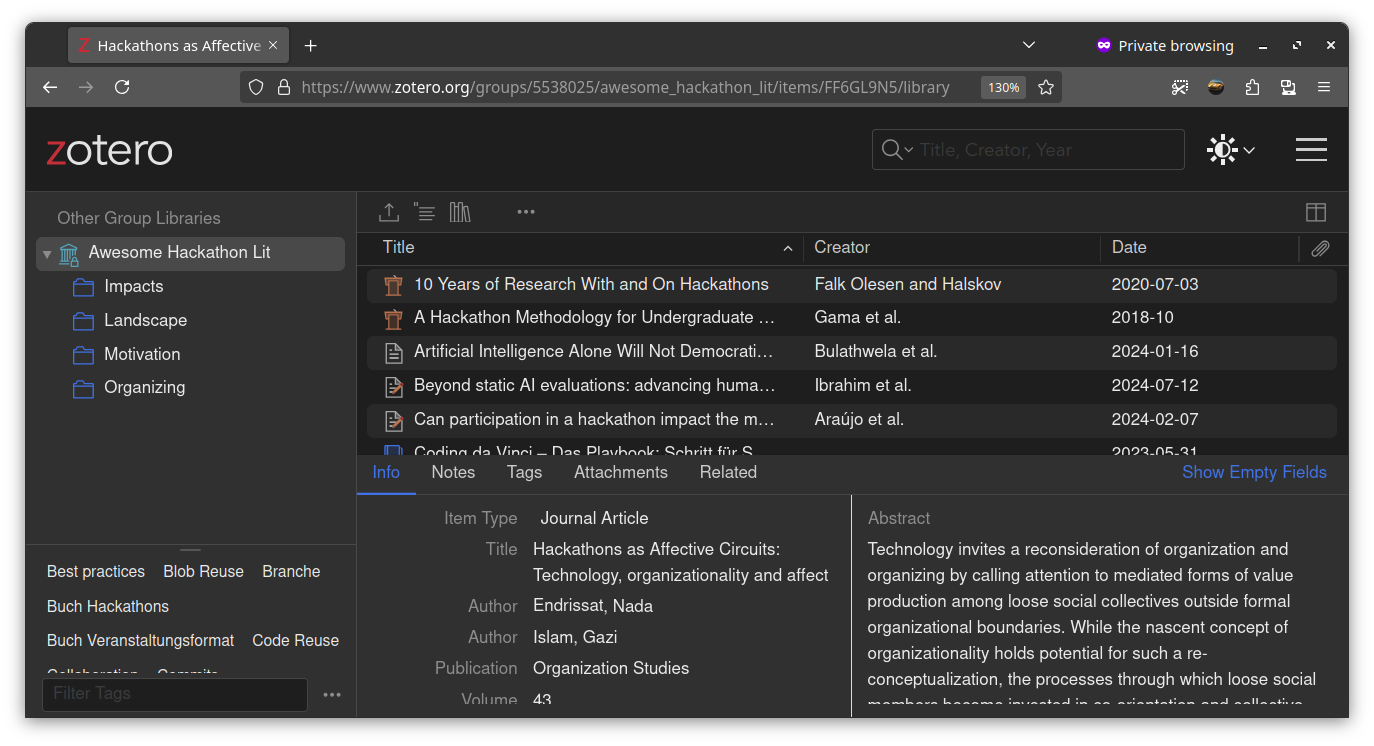1374x746 pixels.
Task: Click the preprint icon for Beyond static AI evaluations
Action: pyautogui.click(x=394, y=386)
